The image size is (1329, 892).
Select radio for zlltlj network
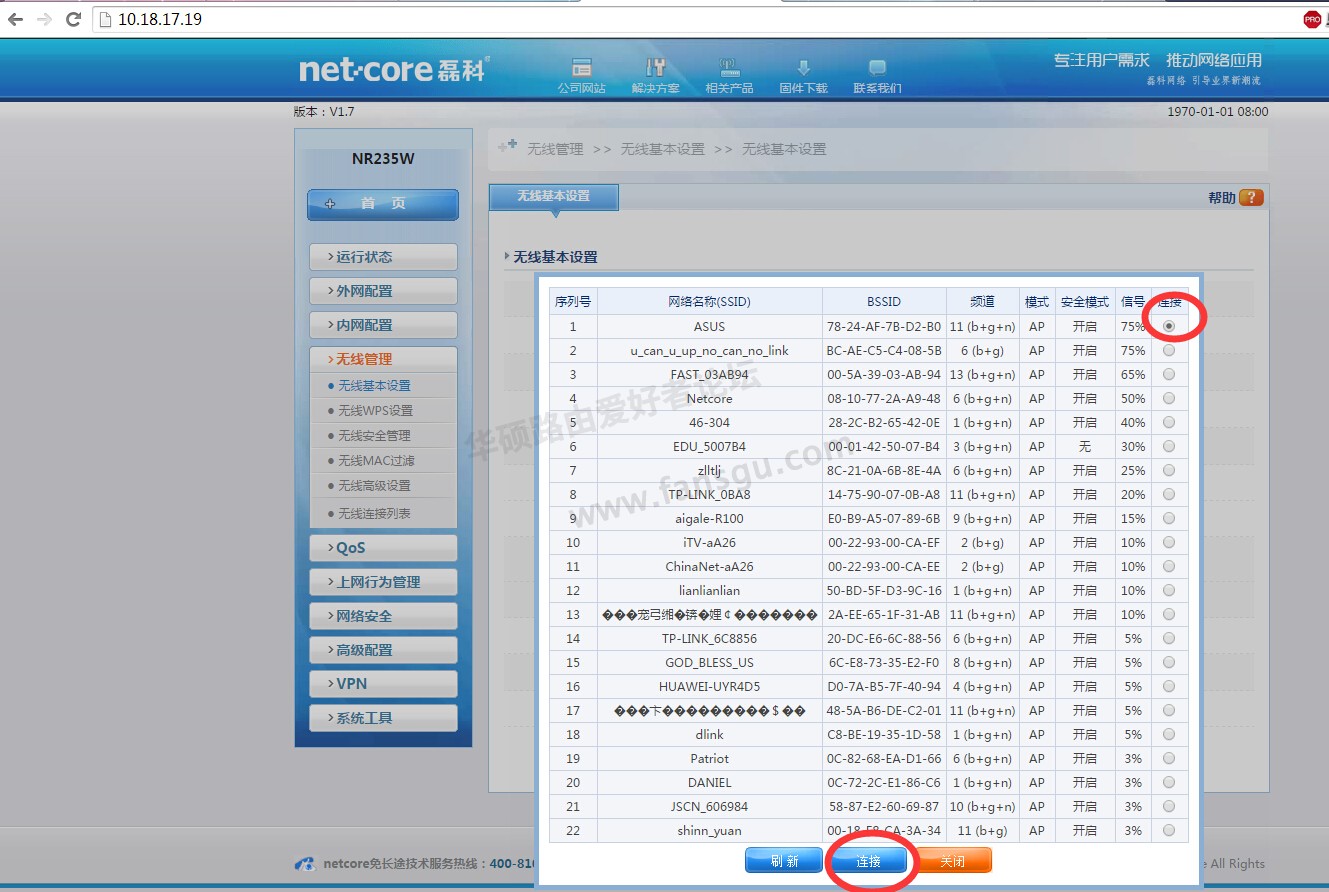1169,470
